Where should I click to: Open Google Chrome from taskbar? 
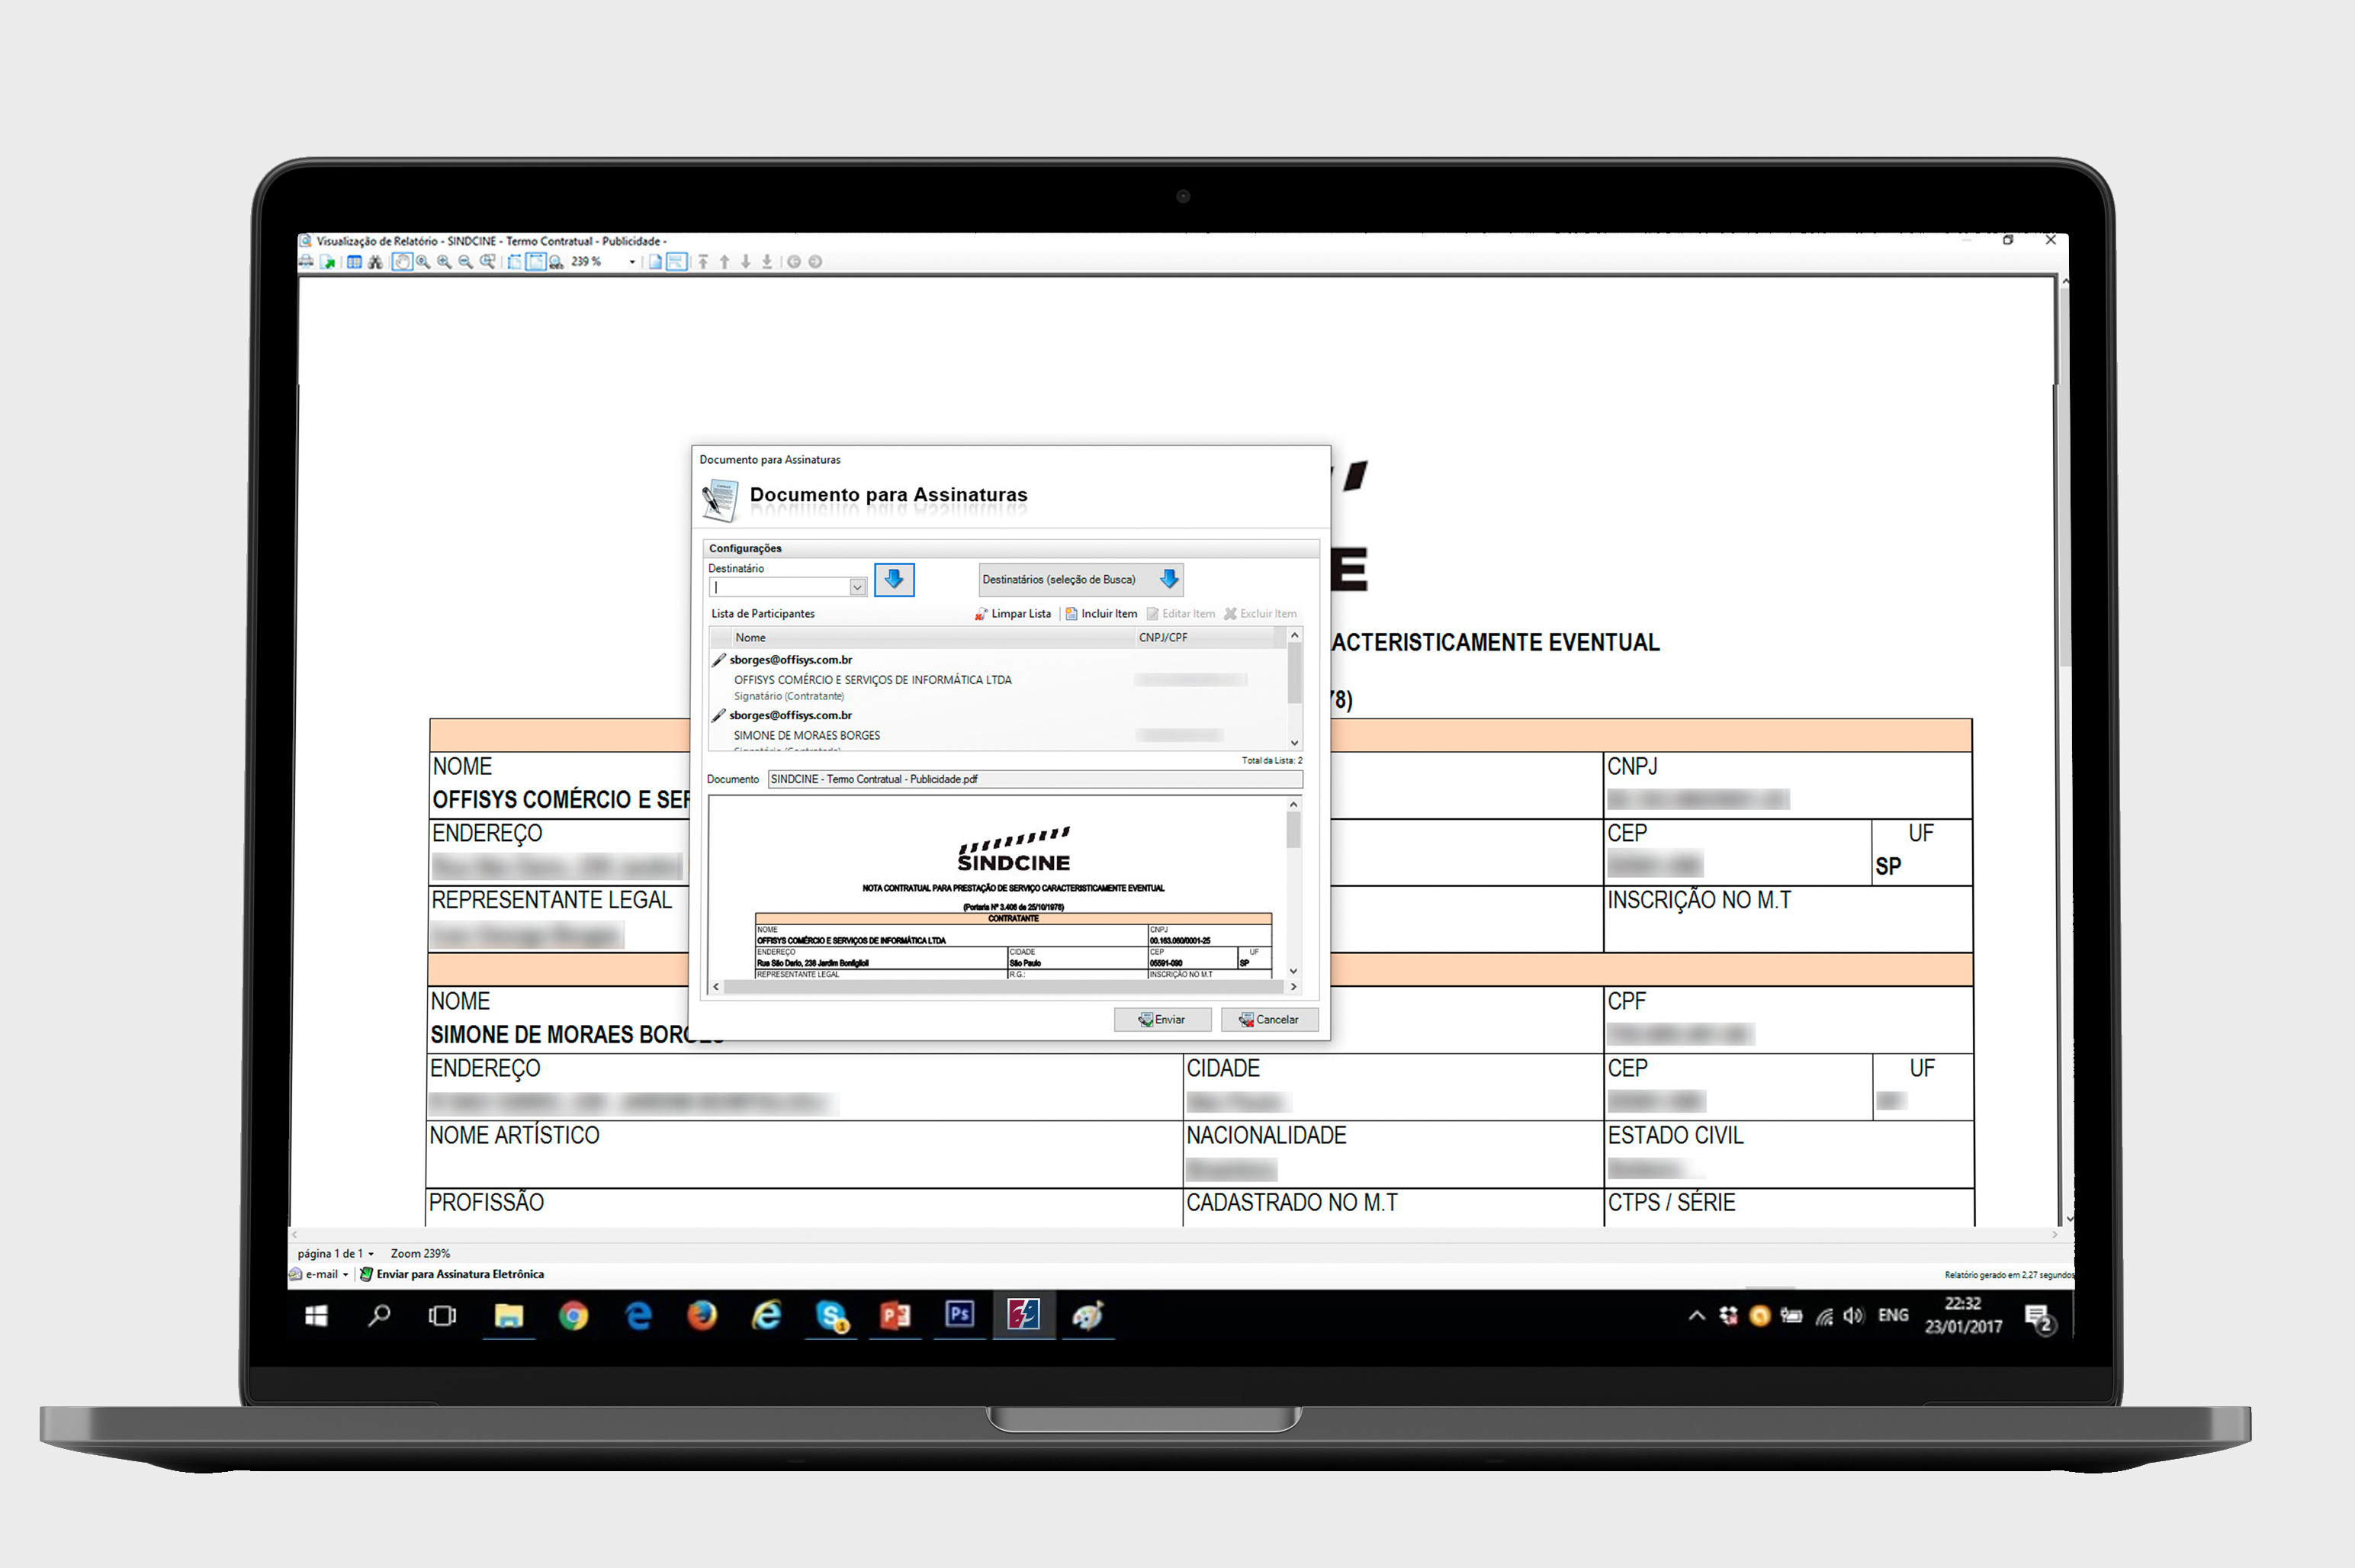pyautogui.click(x=573, y=1316)
